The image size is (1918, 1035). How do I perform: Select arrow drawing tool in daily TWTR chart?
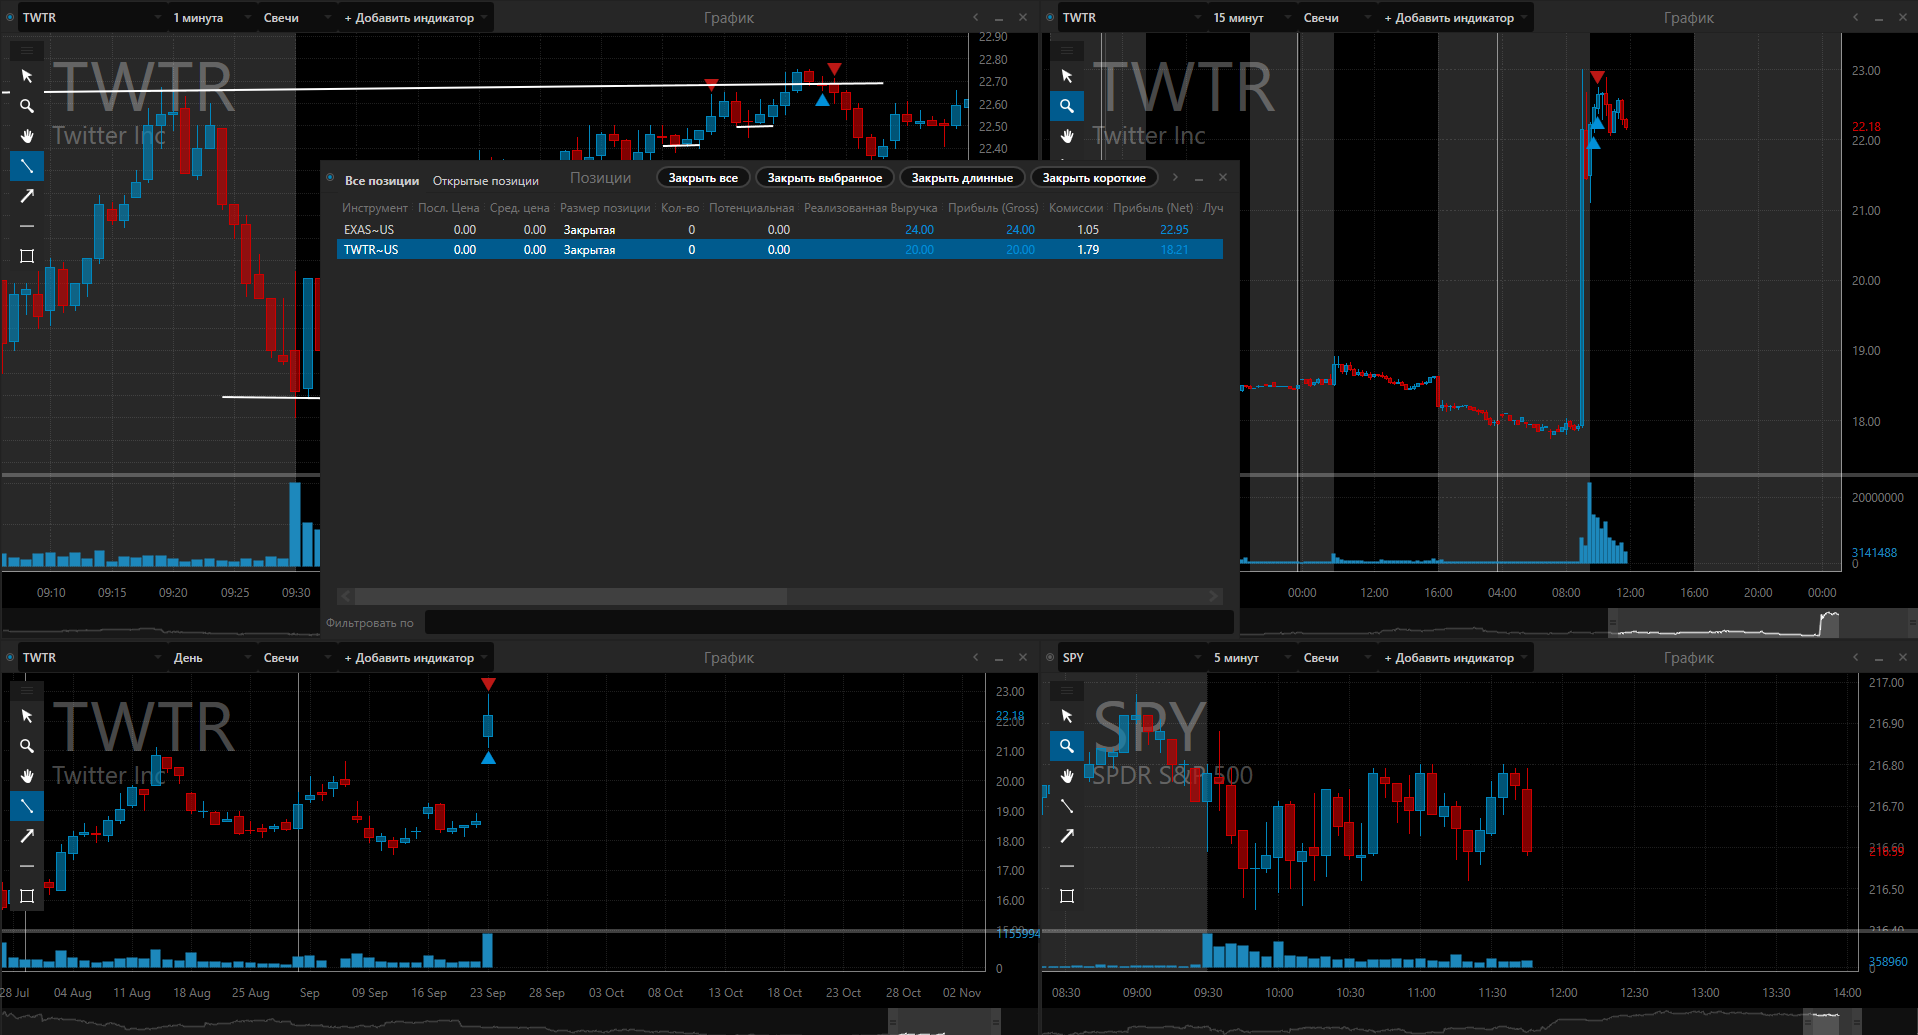[27, 836]
